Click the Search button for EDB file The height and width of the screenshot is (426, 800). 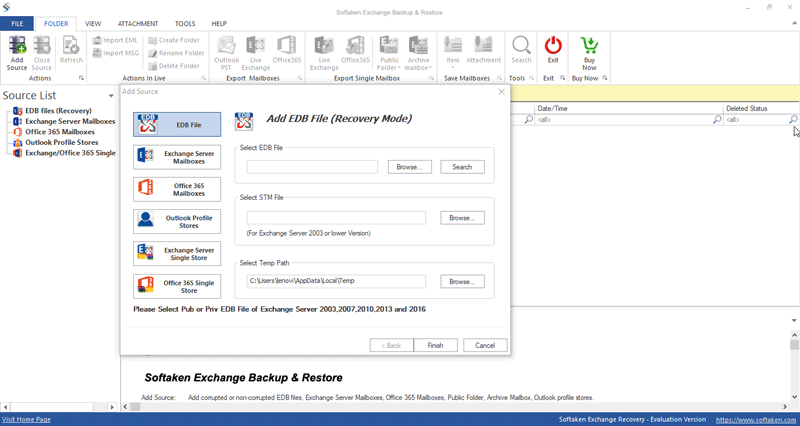(462, 167)
